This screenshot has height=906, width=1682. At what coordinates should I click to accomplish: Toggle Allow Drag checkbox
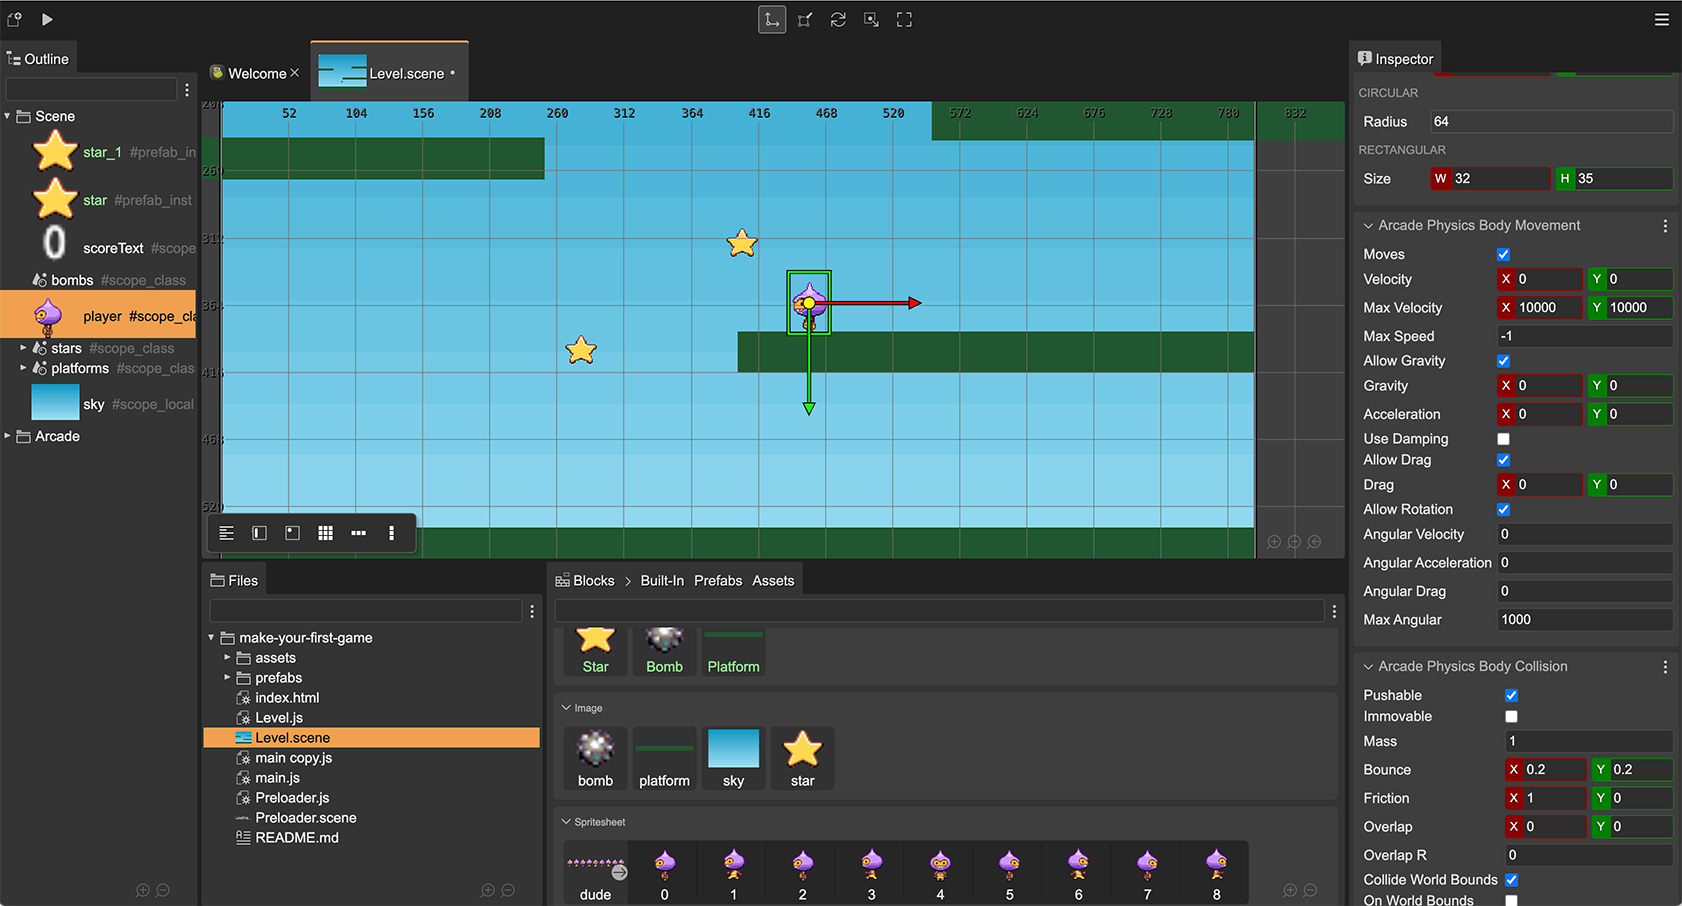[1503, 460]
